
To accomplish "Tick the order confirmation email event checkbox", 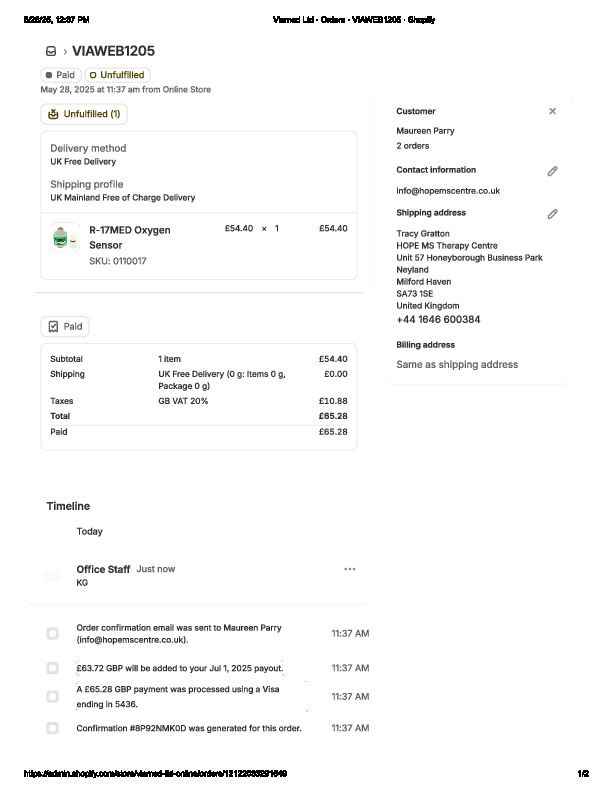I will [52, 634].
